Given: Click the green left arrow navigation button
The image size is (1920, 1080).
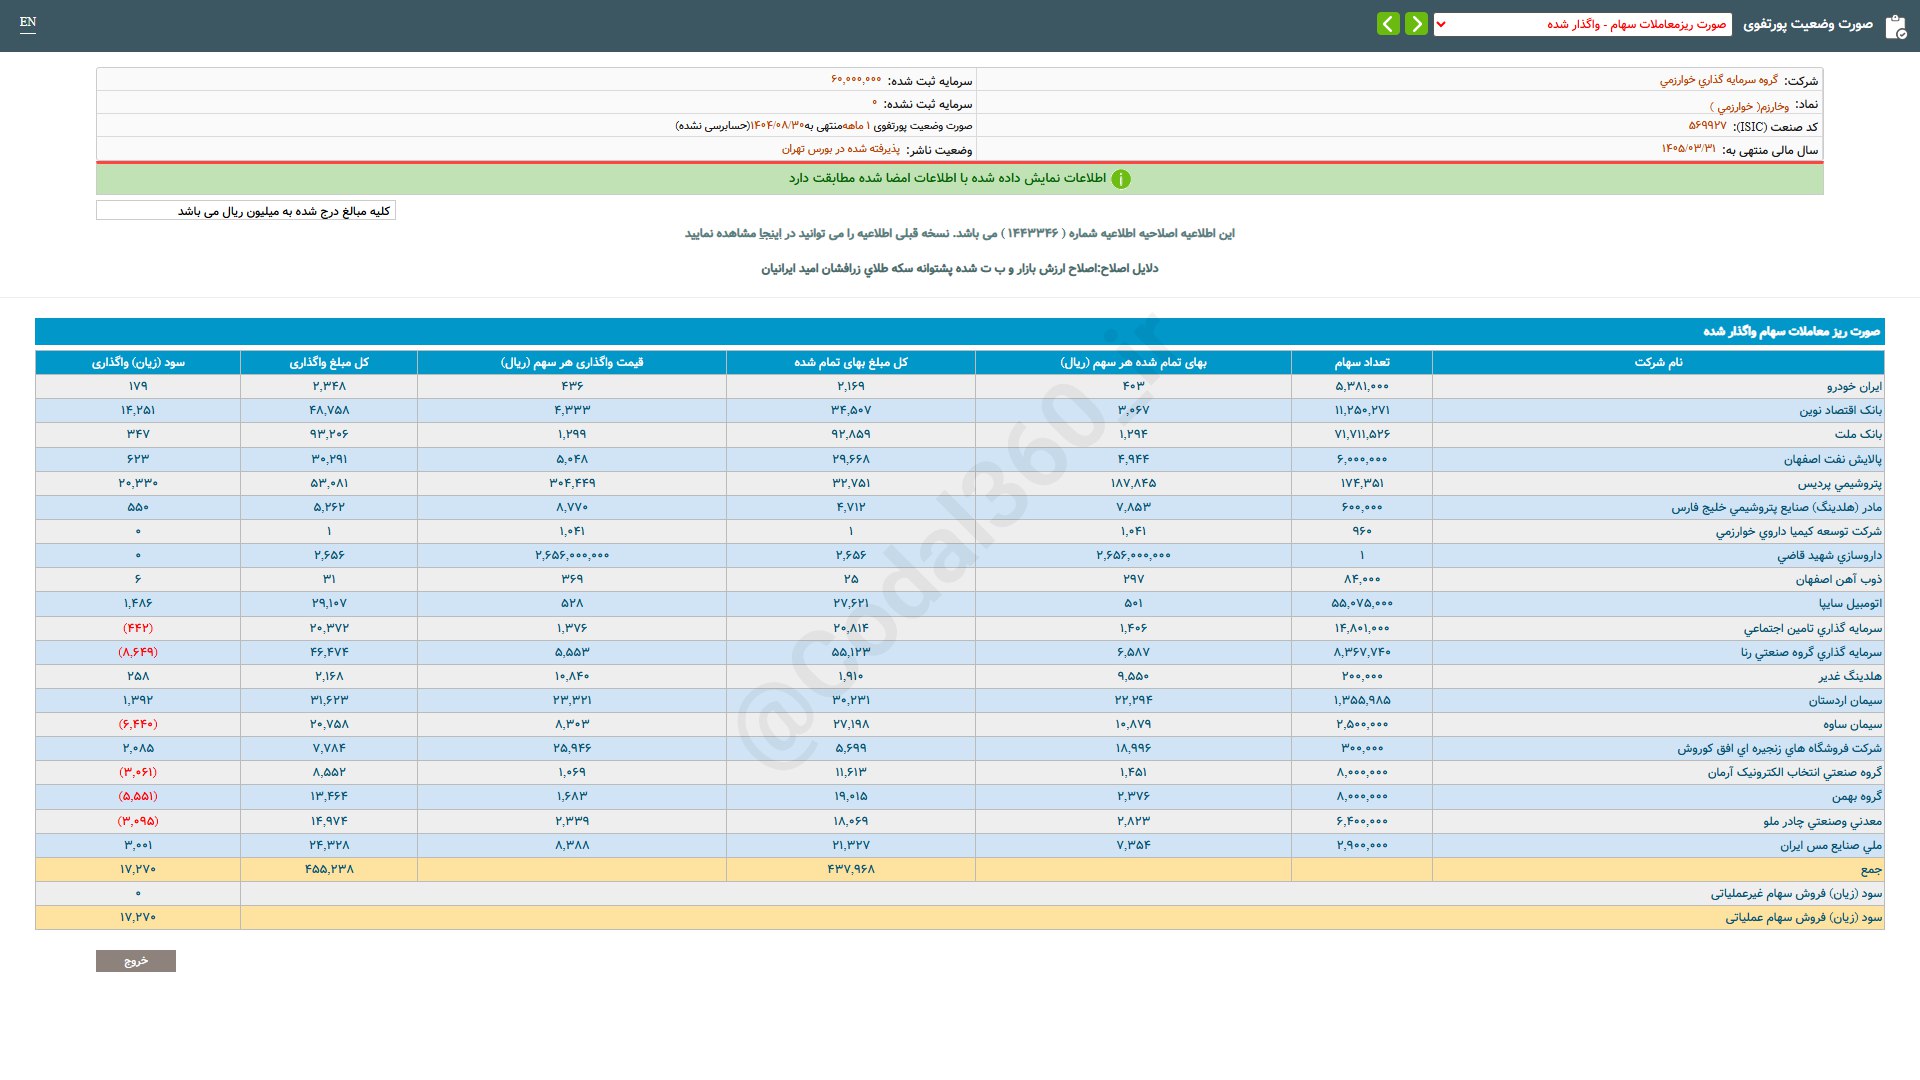Looking at the screenshot, I should (x=1388, y=24).
